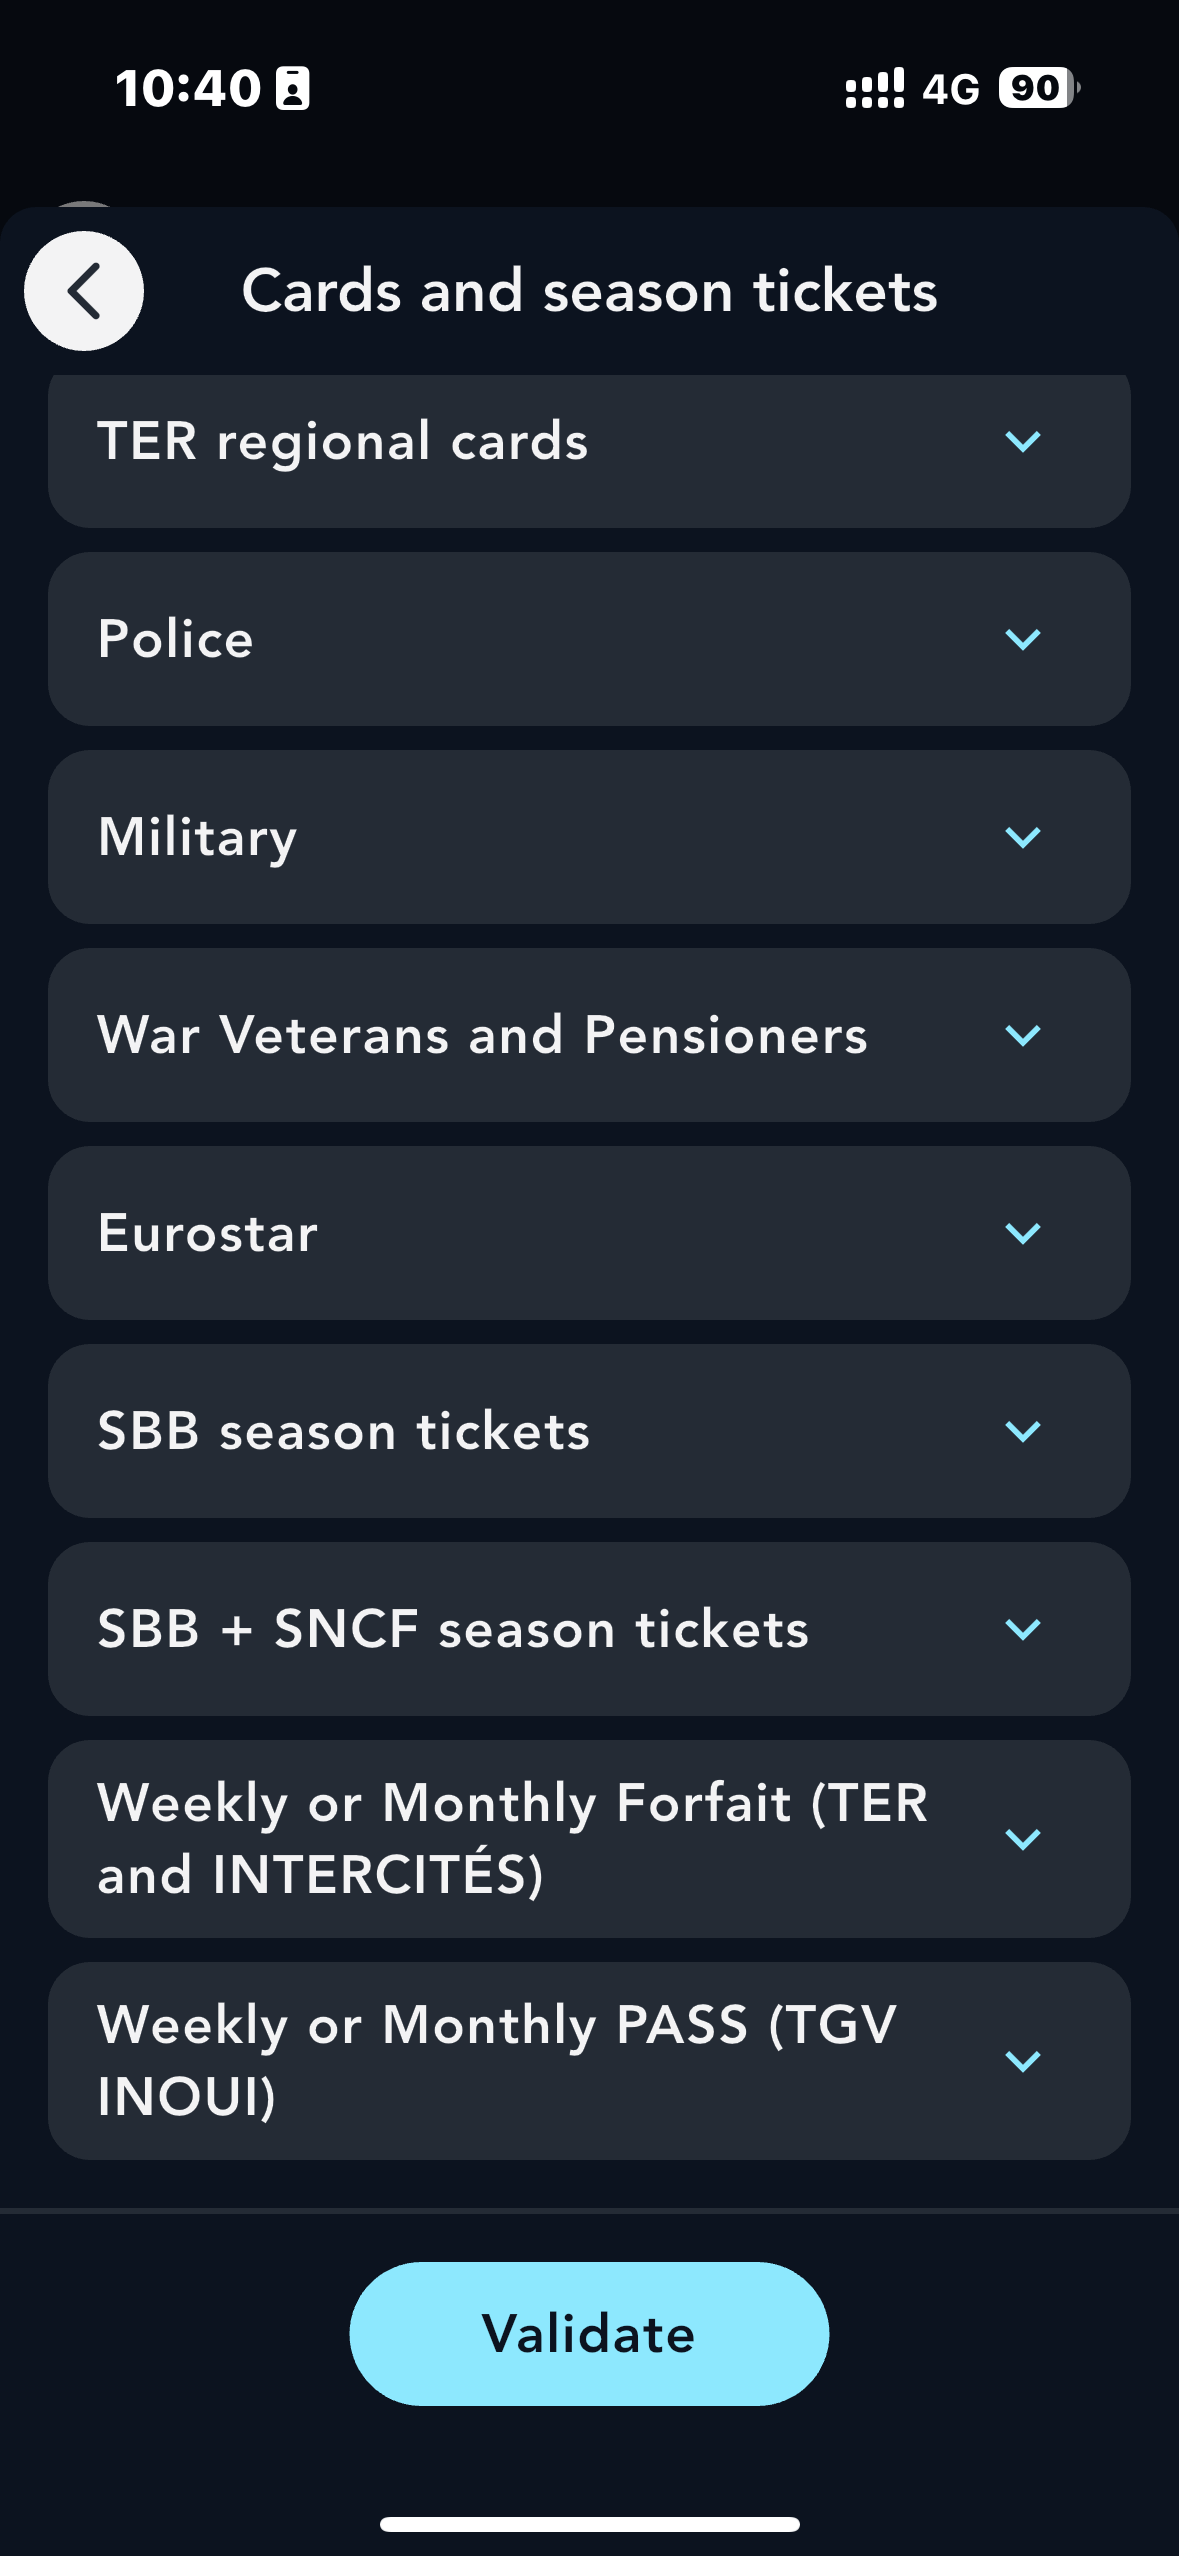Tap chevron for Weekly or Monthly Forfait
The height and width of the screenshot is (2556, 1179).
1022,1838
